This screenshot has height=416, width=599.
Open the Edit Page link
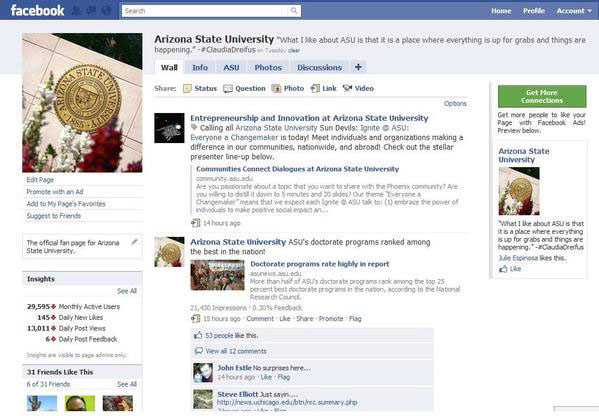pos(40,180)
